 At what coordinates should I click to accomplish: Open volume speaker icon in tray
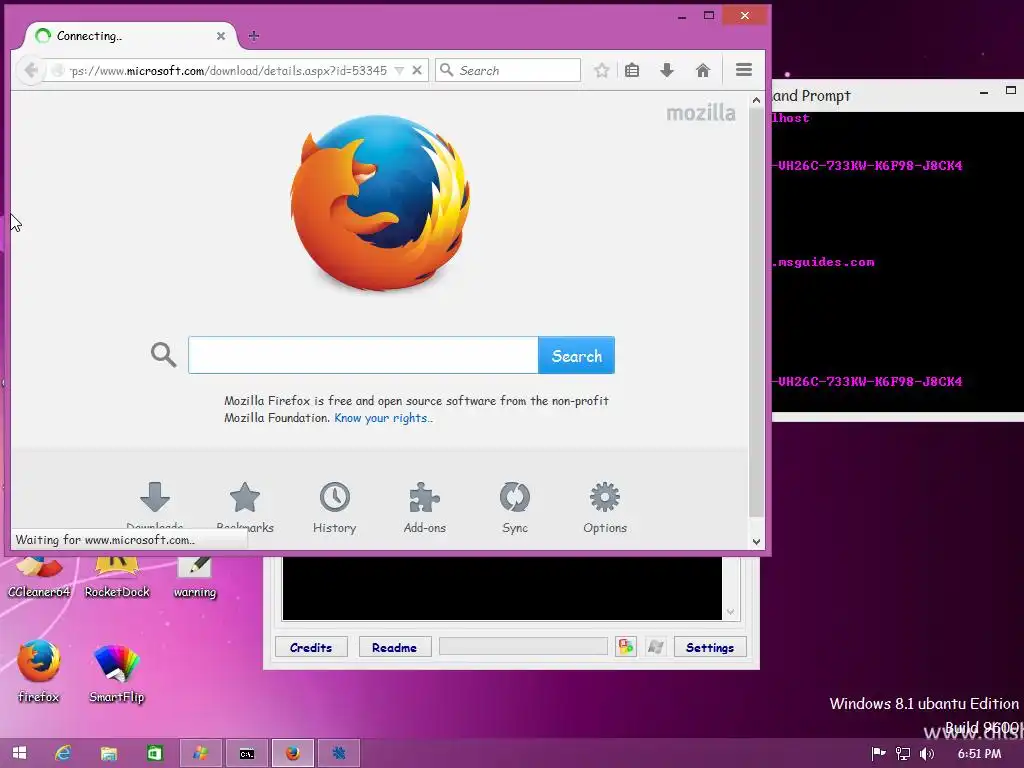(927, 754)
